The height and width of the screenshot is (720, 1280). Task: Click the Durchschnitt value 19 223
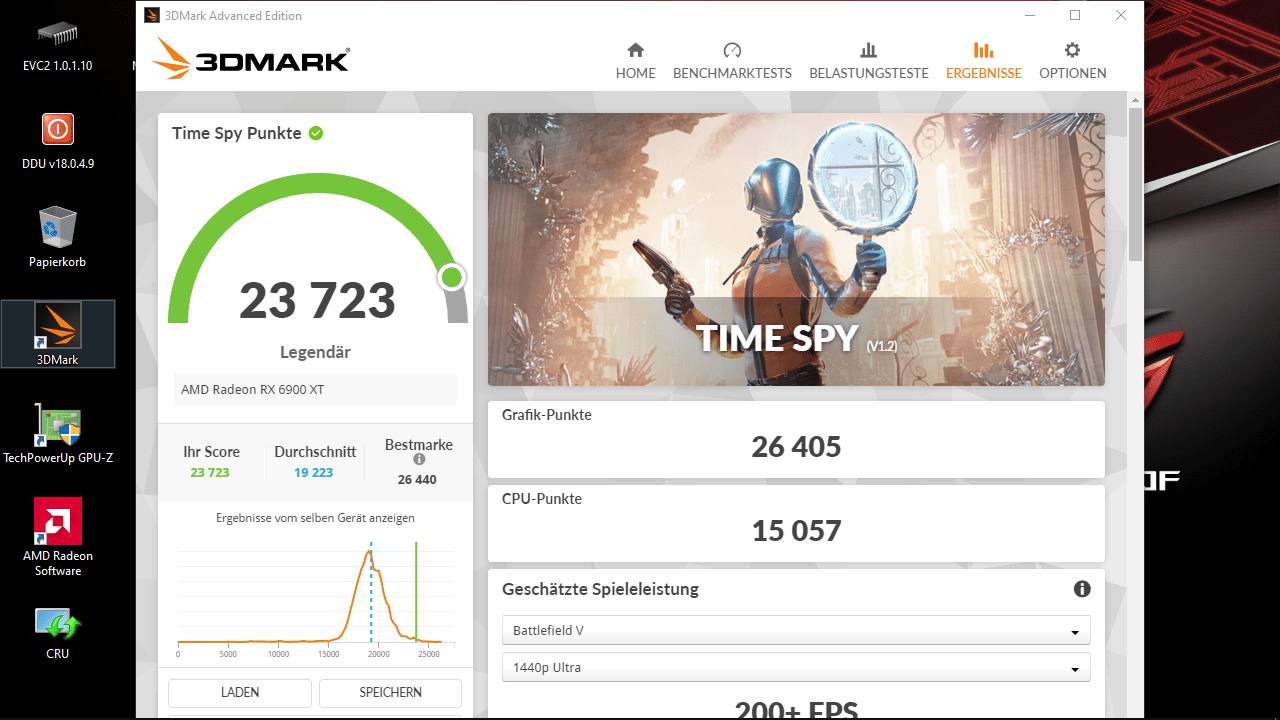[x=314, y=473]
